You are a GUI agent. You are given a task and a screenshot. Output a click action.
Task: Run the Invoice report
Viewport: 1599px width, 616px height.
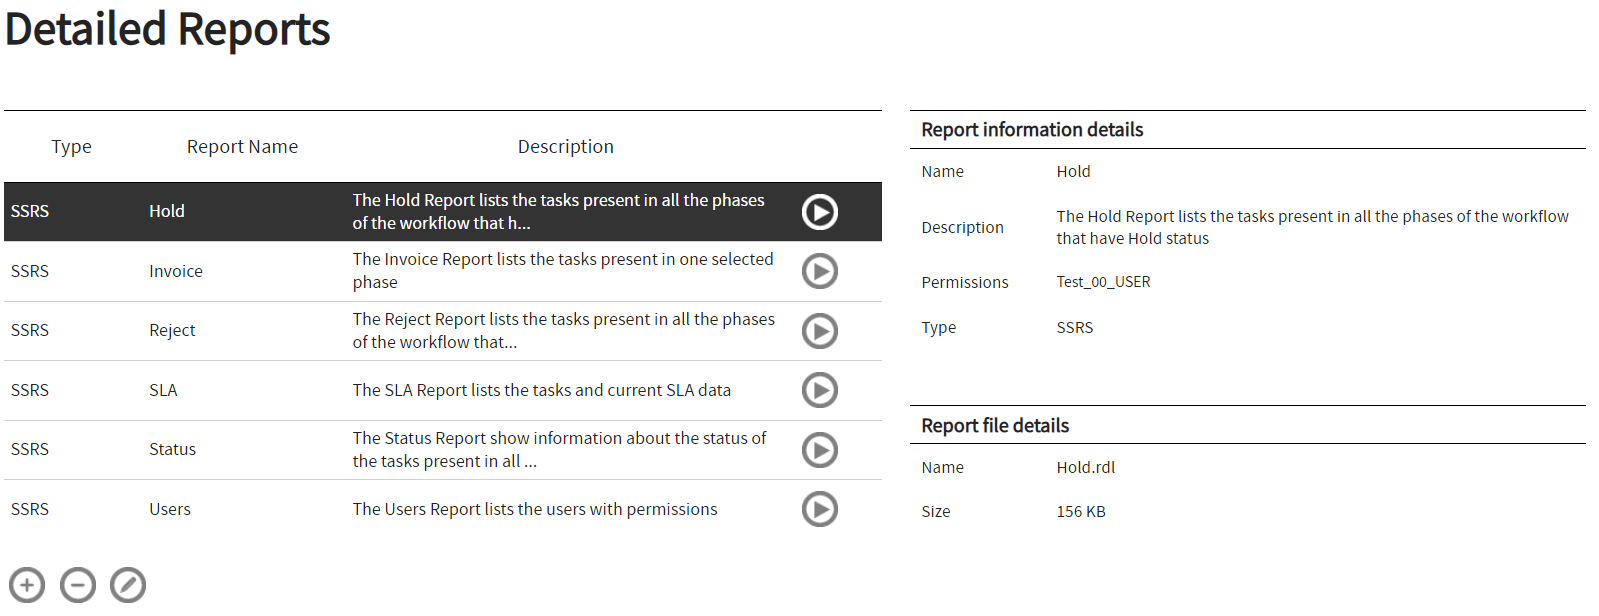pyautogui.click(x=819, y=271)
